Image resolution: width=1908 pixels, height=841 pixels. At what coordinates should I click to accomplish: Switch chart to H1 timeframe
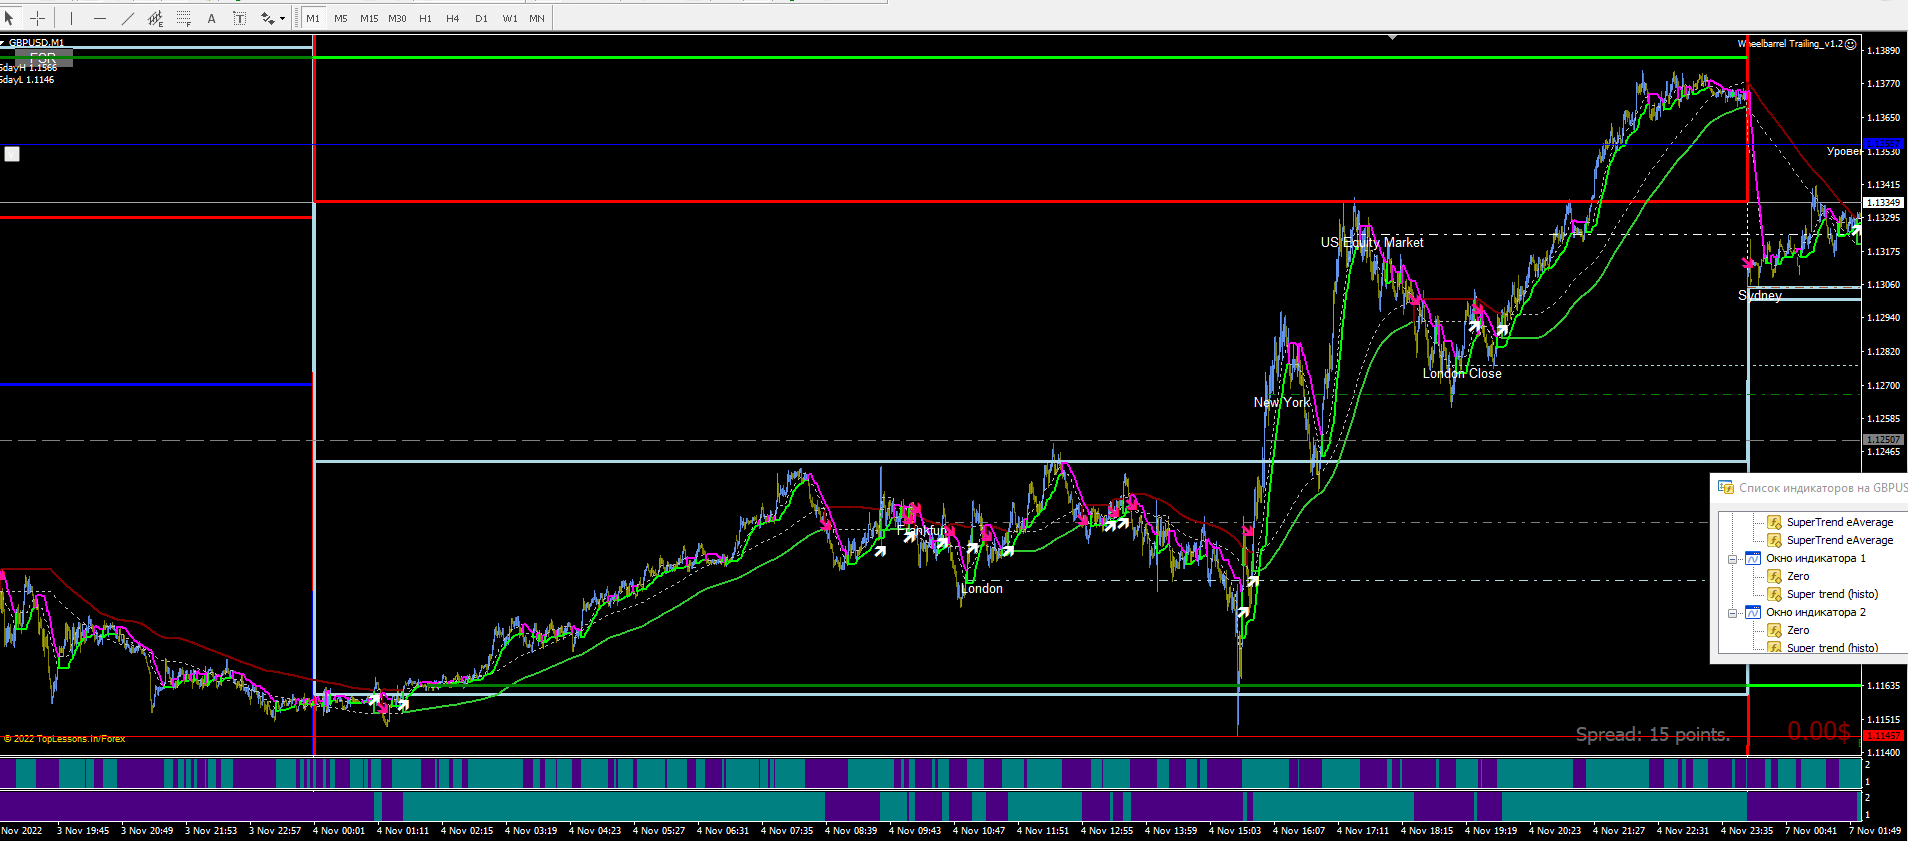click(425, 18)
